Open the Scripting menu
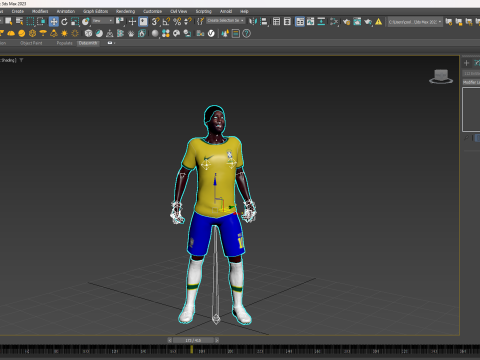The image size is (480, 360). [x=204, y=11]
